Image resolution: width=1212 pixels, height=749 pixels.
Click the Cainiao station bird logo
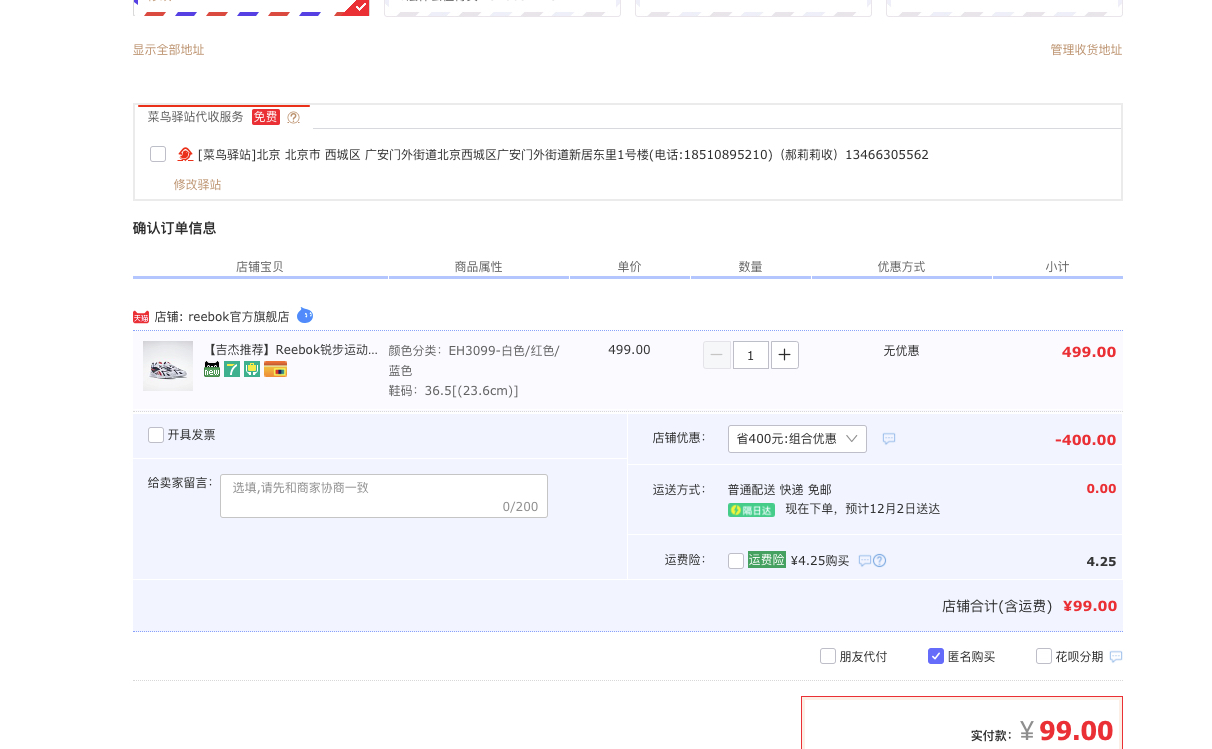pos(185,154)
